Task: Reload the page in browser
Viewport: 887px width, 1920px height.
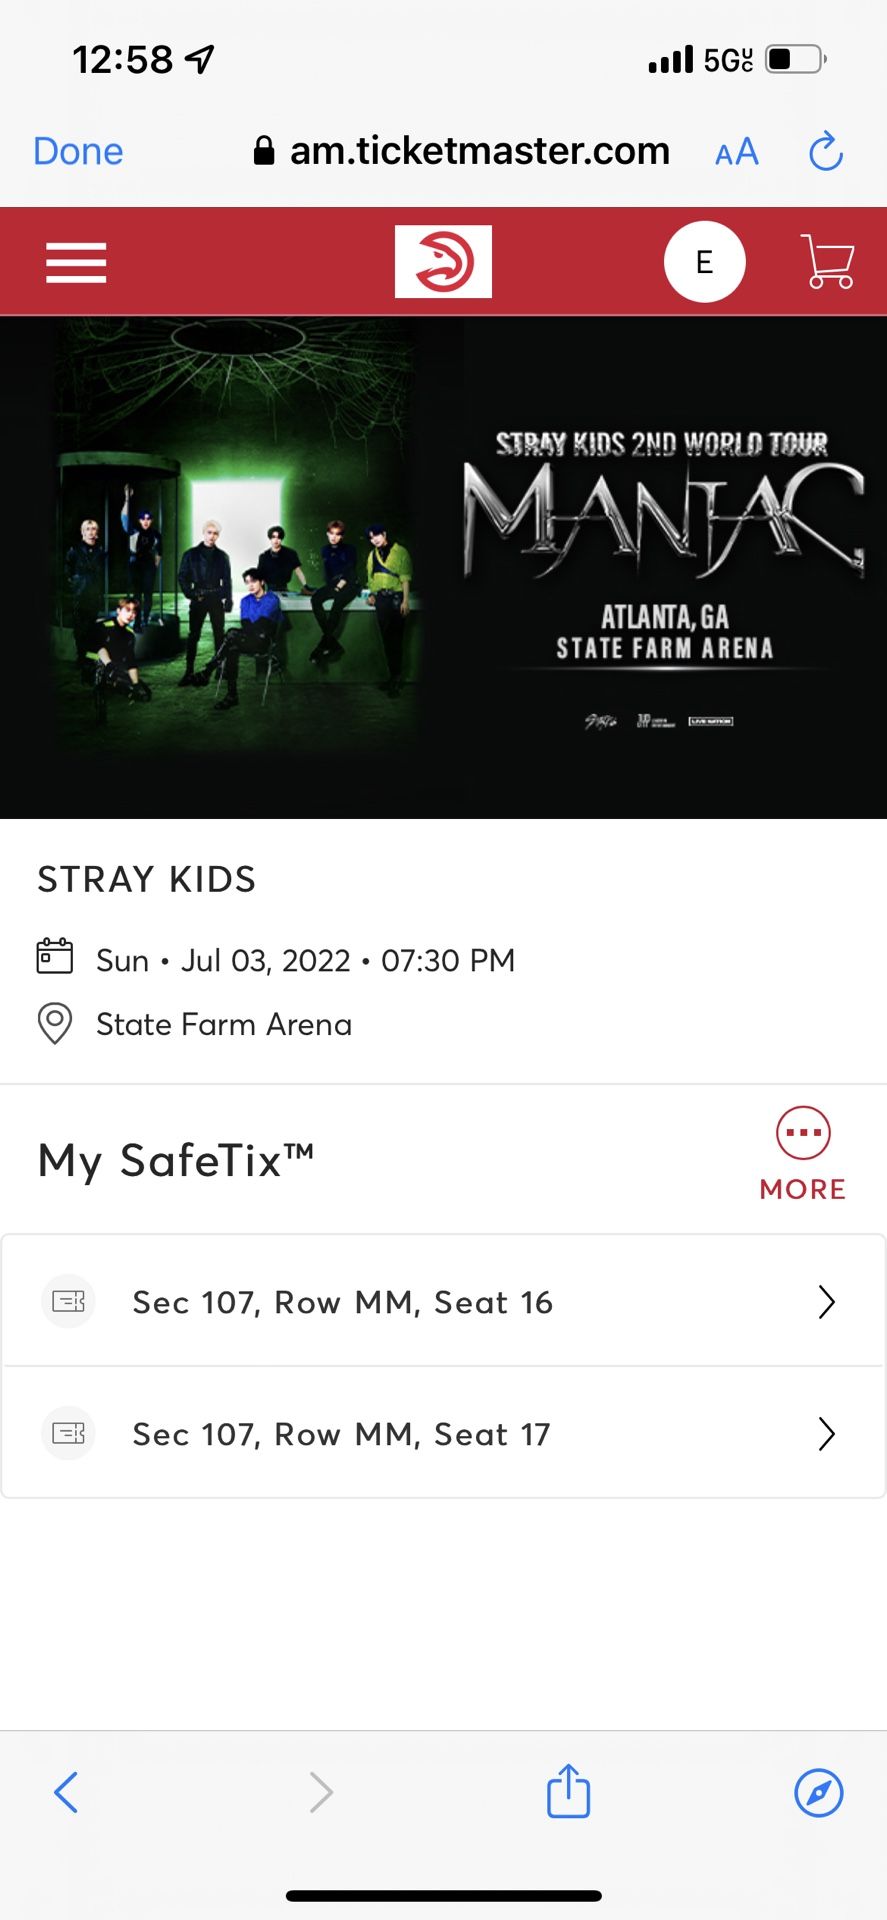Action: 826,152
